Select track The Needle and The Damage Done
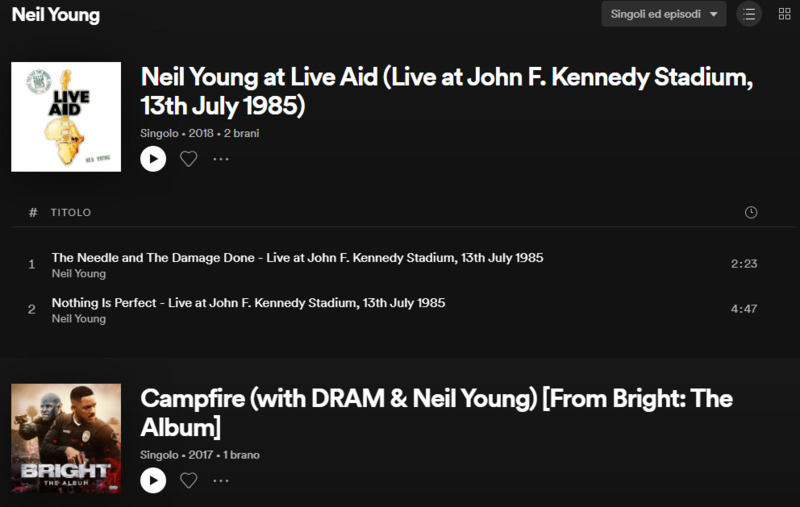 (x=297, y=257)
